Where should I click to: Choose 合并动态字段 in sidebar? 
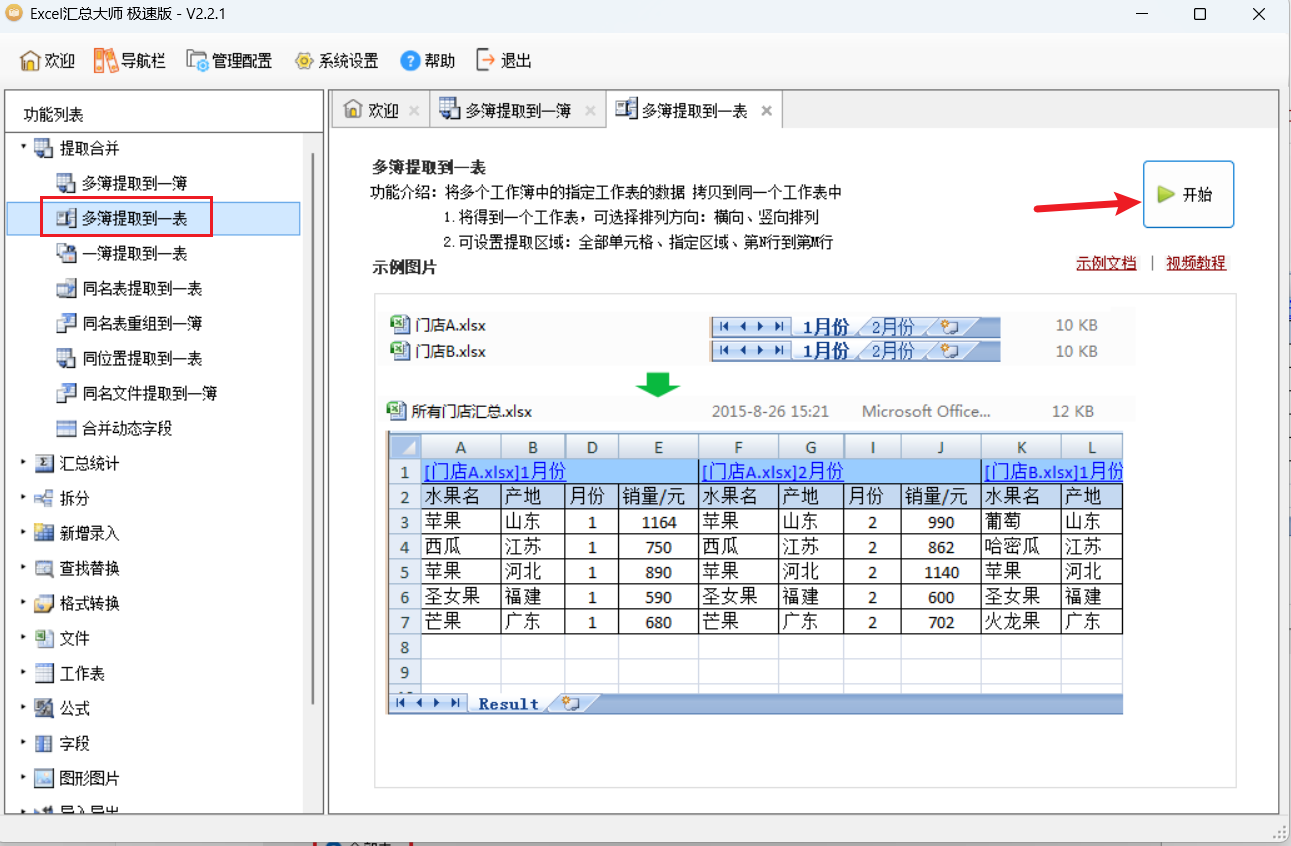pyautogui.click(x=127, y=429)
